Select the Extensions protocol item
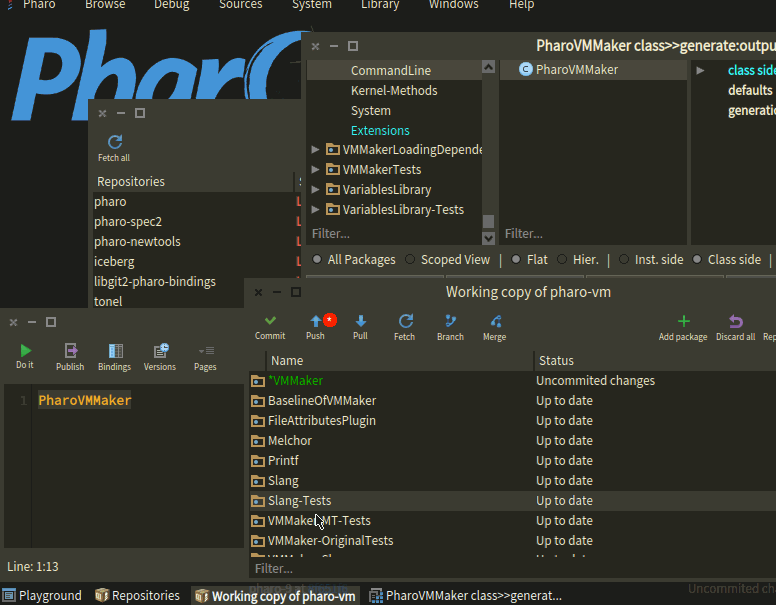 (380, 130)
